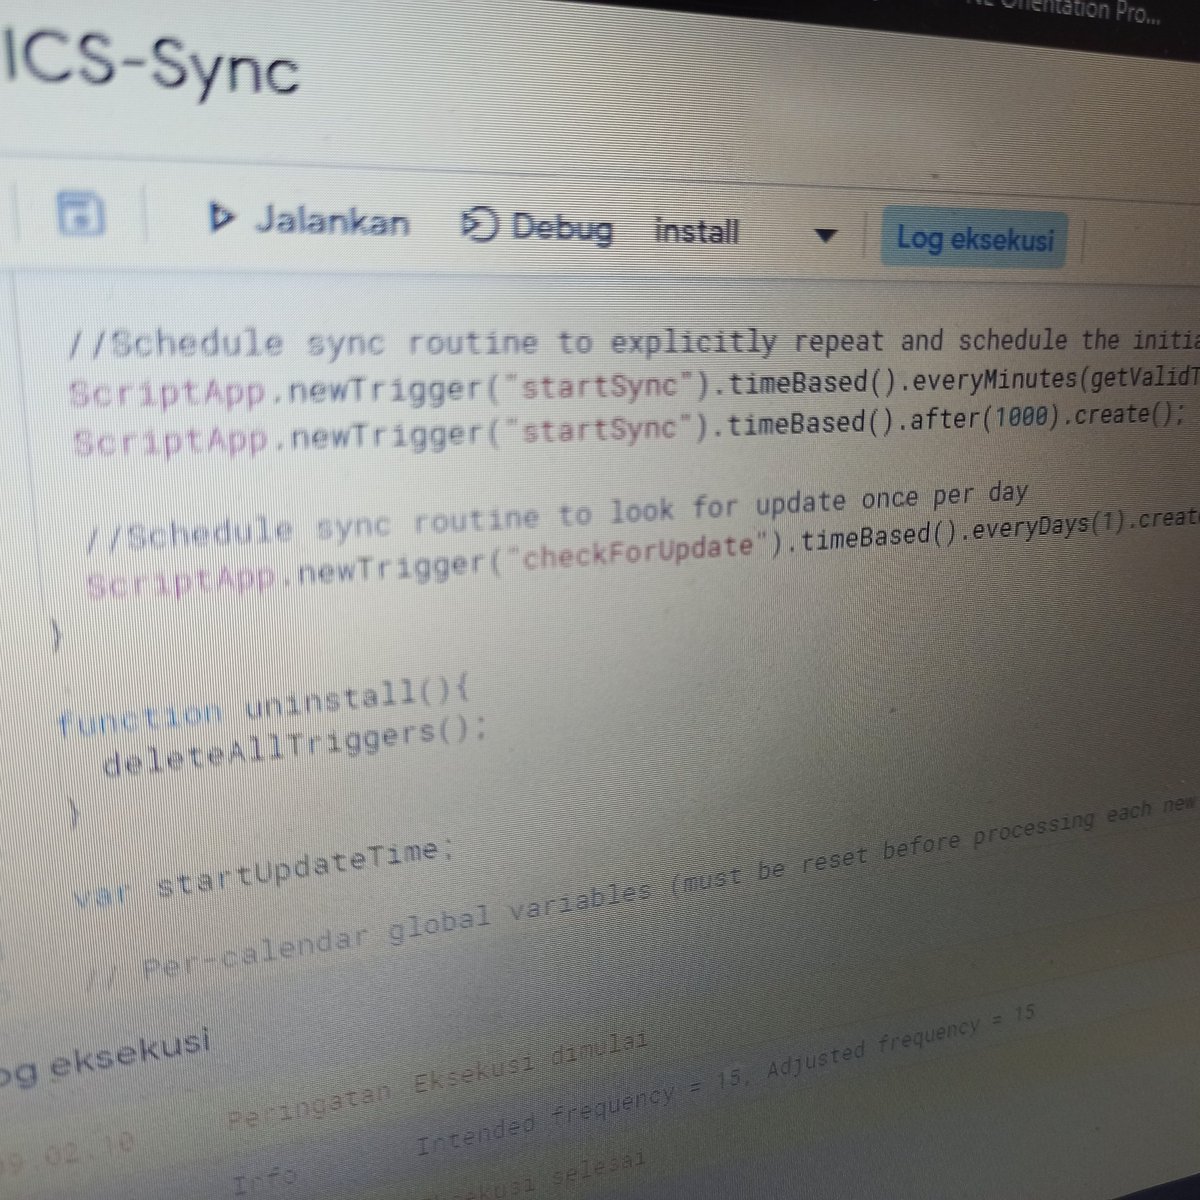Select the play triangle icon beside Jalankan
Image resolution: width=1200 pixels, height=1200 pixels.
(225, 219)
